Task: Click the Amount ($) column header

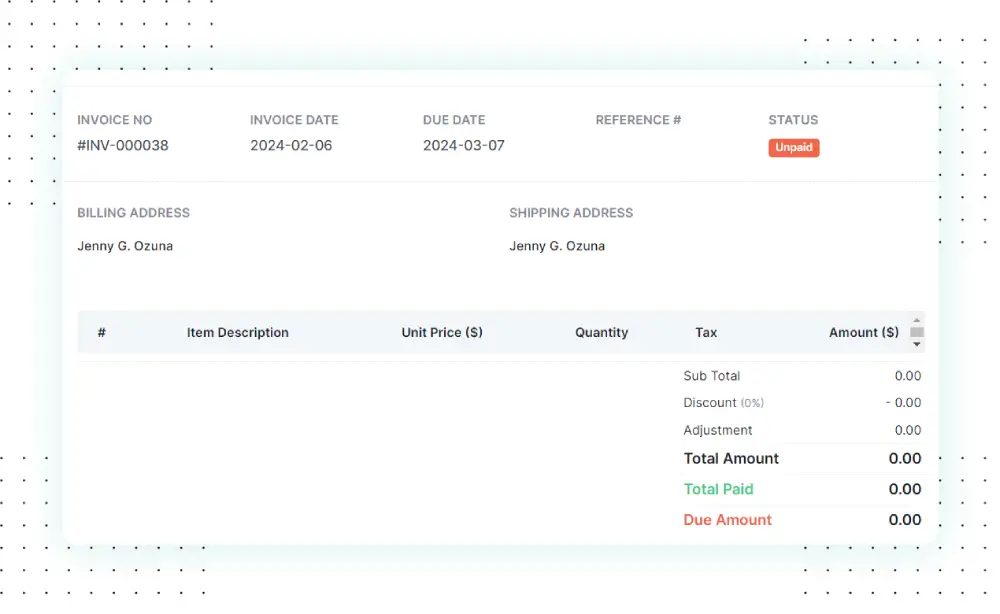Action: pos(864,332)
